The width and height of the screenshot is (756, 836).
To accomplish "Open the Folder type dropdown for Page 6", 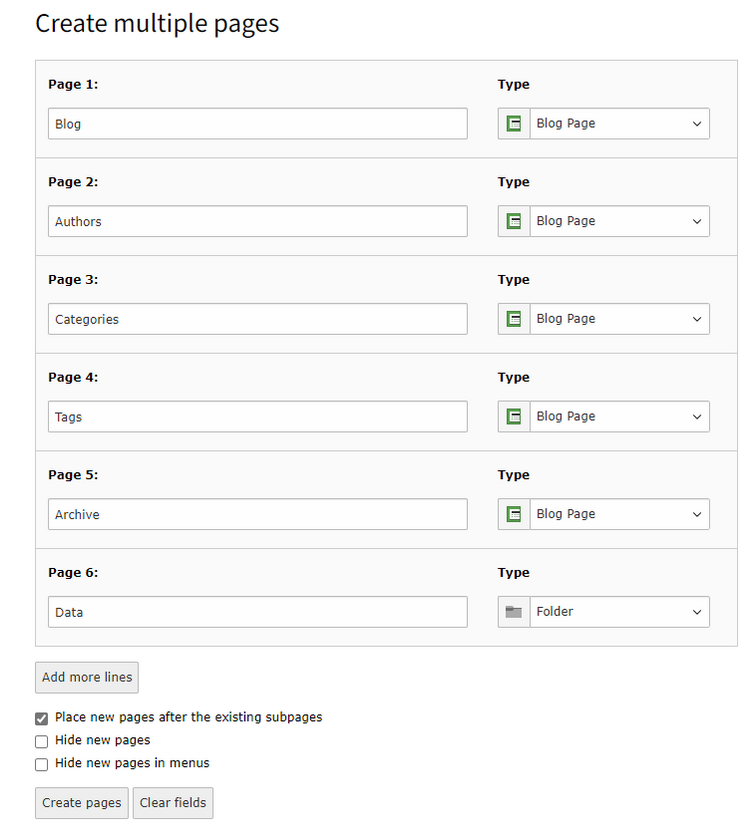I will coord(620,612).
